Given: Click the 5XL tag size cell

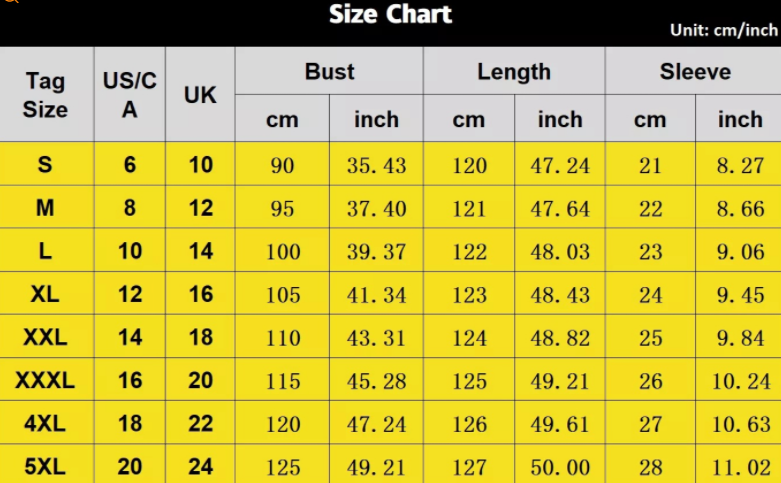Looking at the screenshot, I should click(x=45, y=467).
